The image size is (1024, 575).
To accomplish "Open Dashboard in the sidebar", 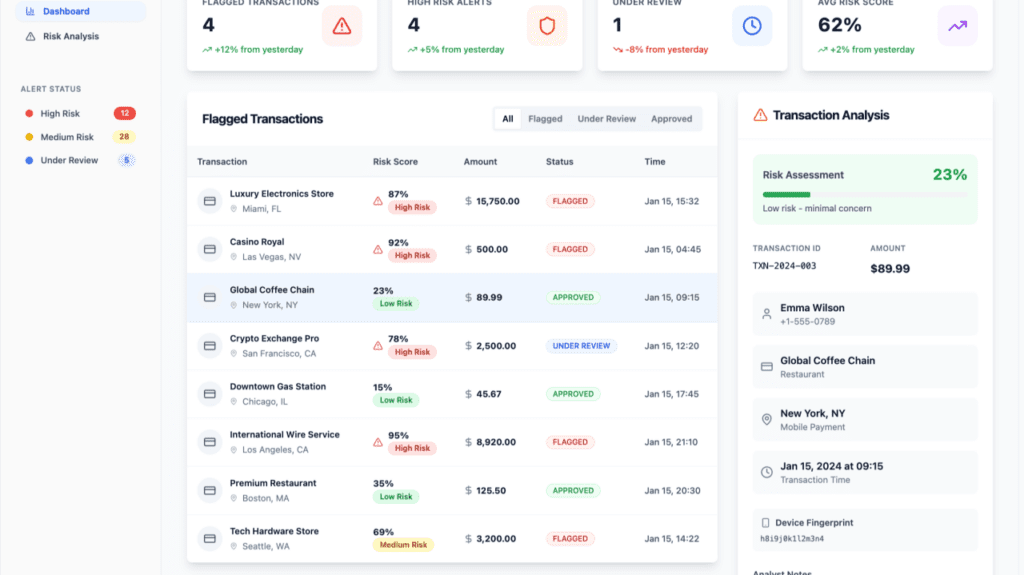I will point(66,12).
